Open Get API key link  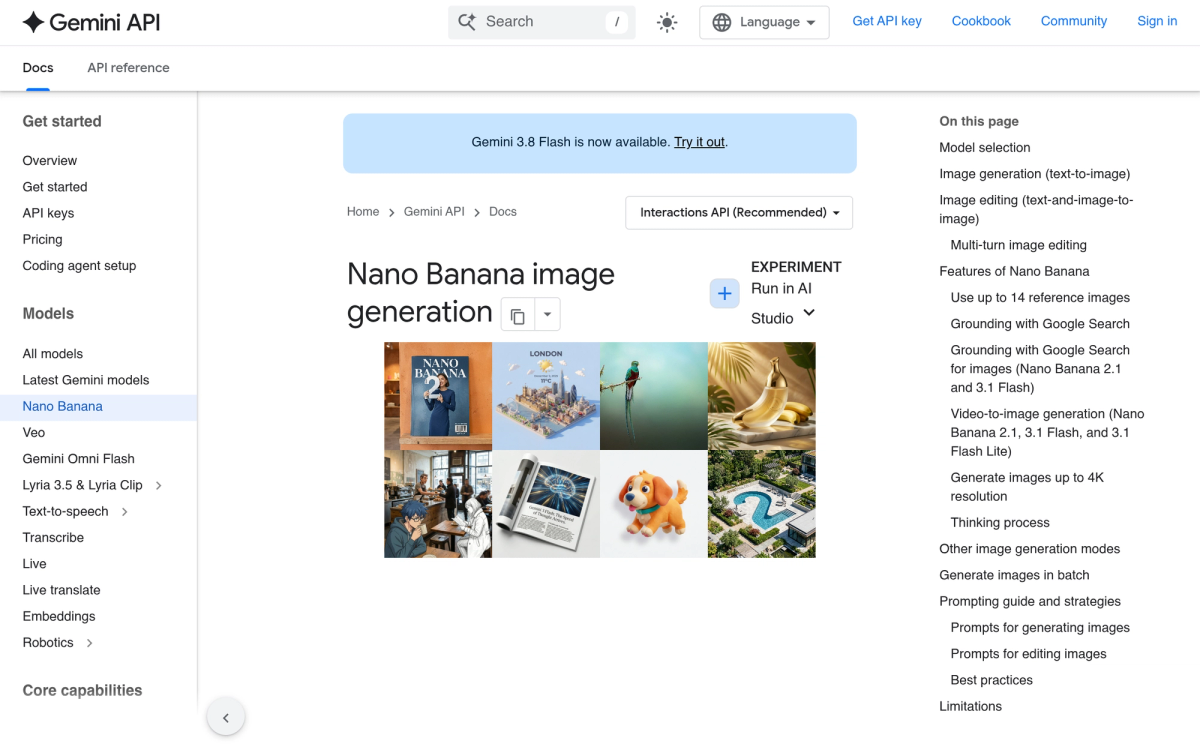pyautogui.click(x=887, y=21)
